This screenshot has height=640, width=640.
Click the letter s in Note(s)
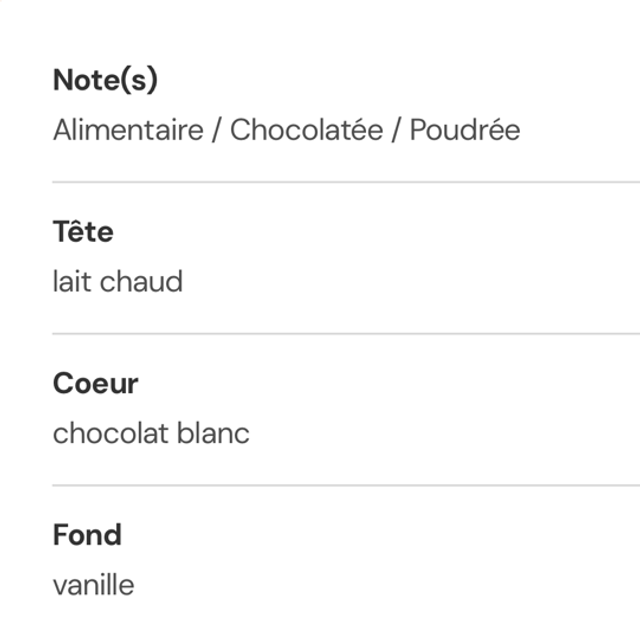(139, 82)
